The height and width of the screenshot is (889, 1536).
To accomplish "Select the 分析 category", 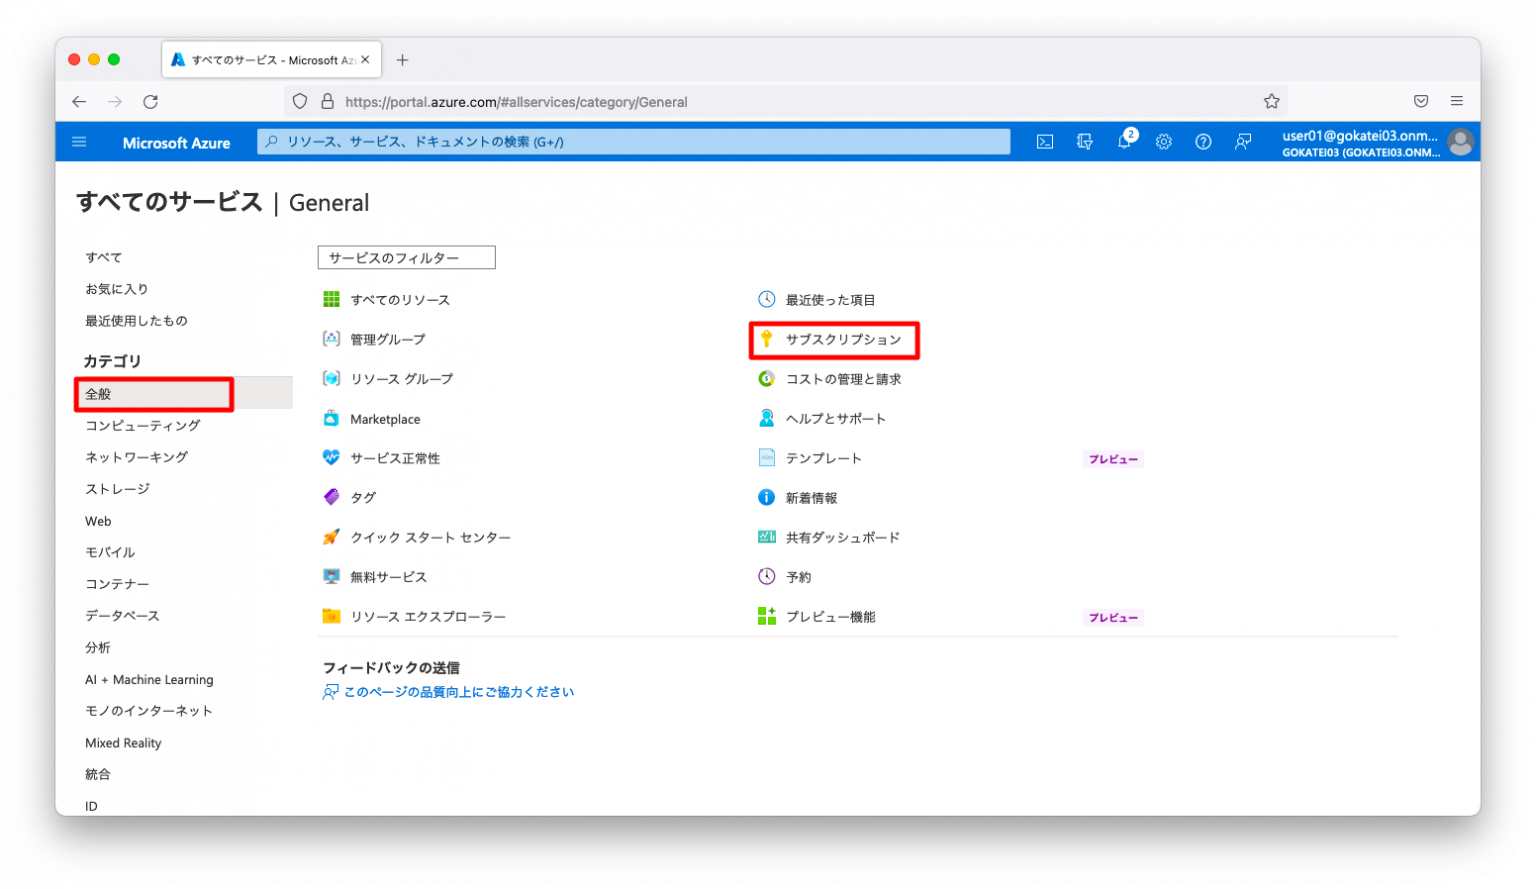I will [98, 648].
